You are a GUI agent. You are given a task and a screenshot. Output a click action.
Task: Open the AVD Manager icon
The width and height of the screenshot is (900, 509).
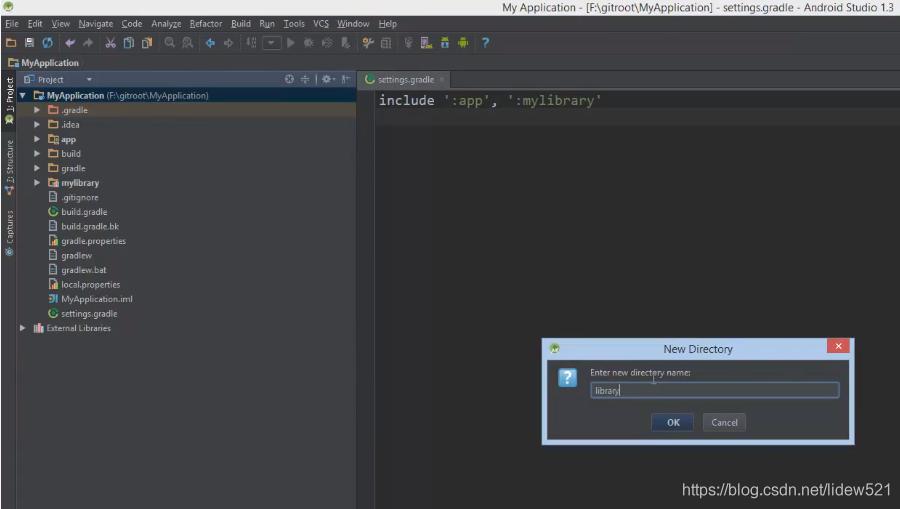click(426, 43)
